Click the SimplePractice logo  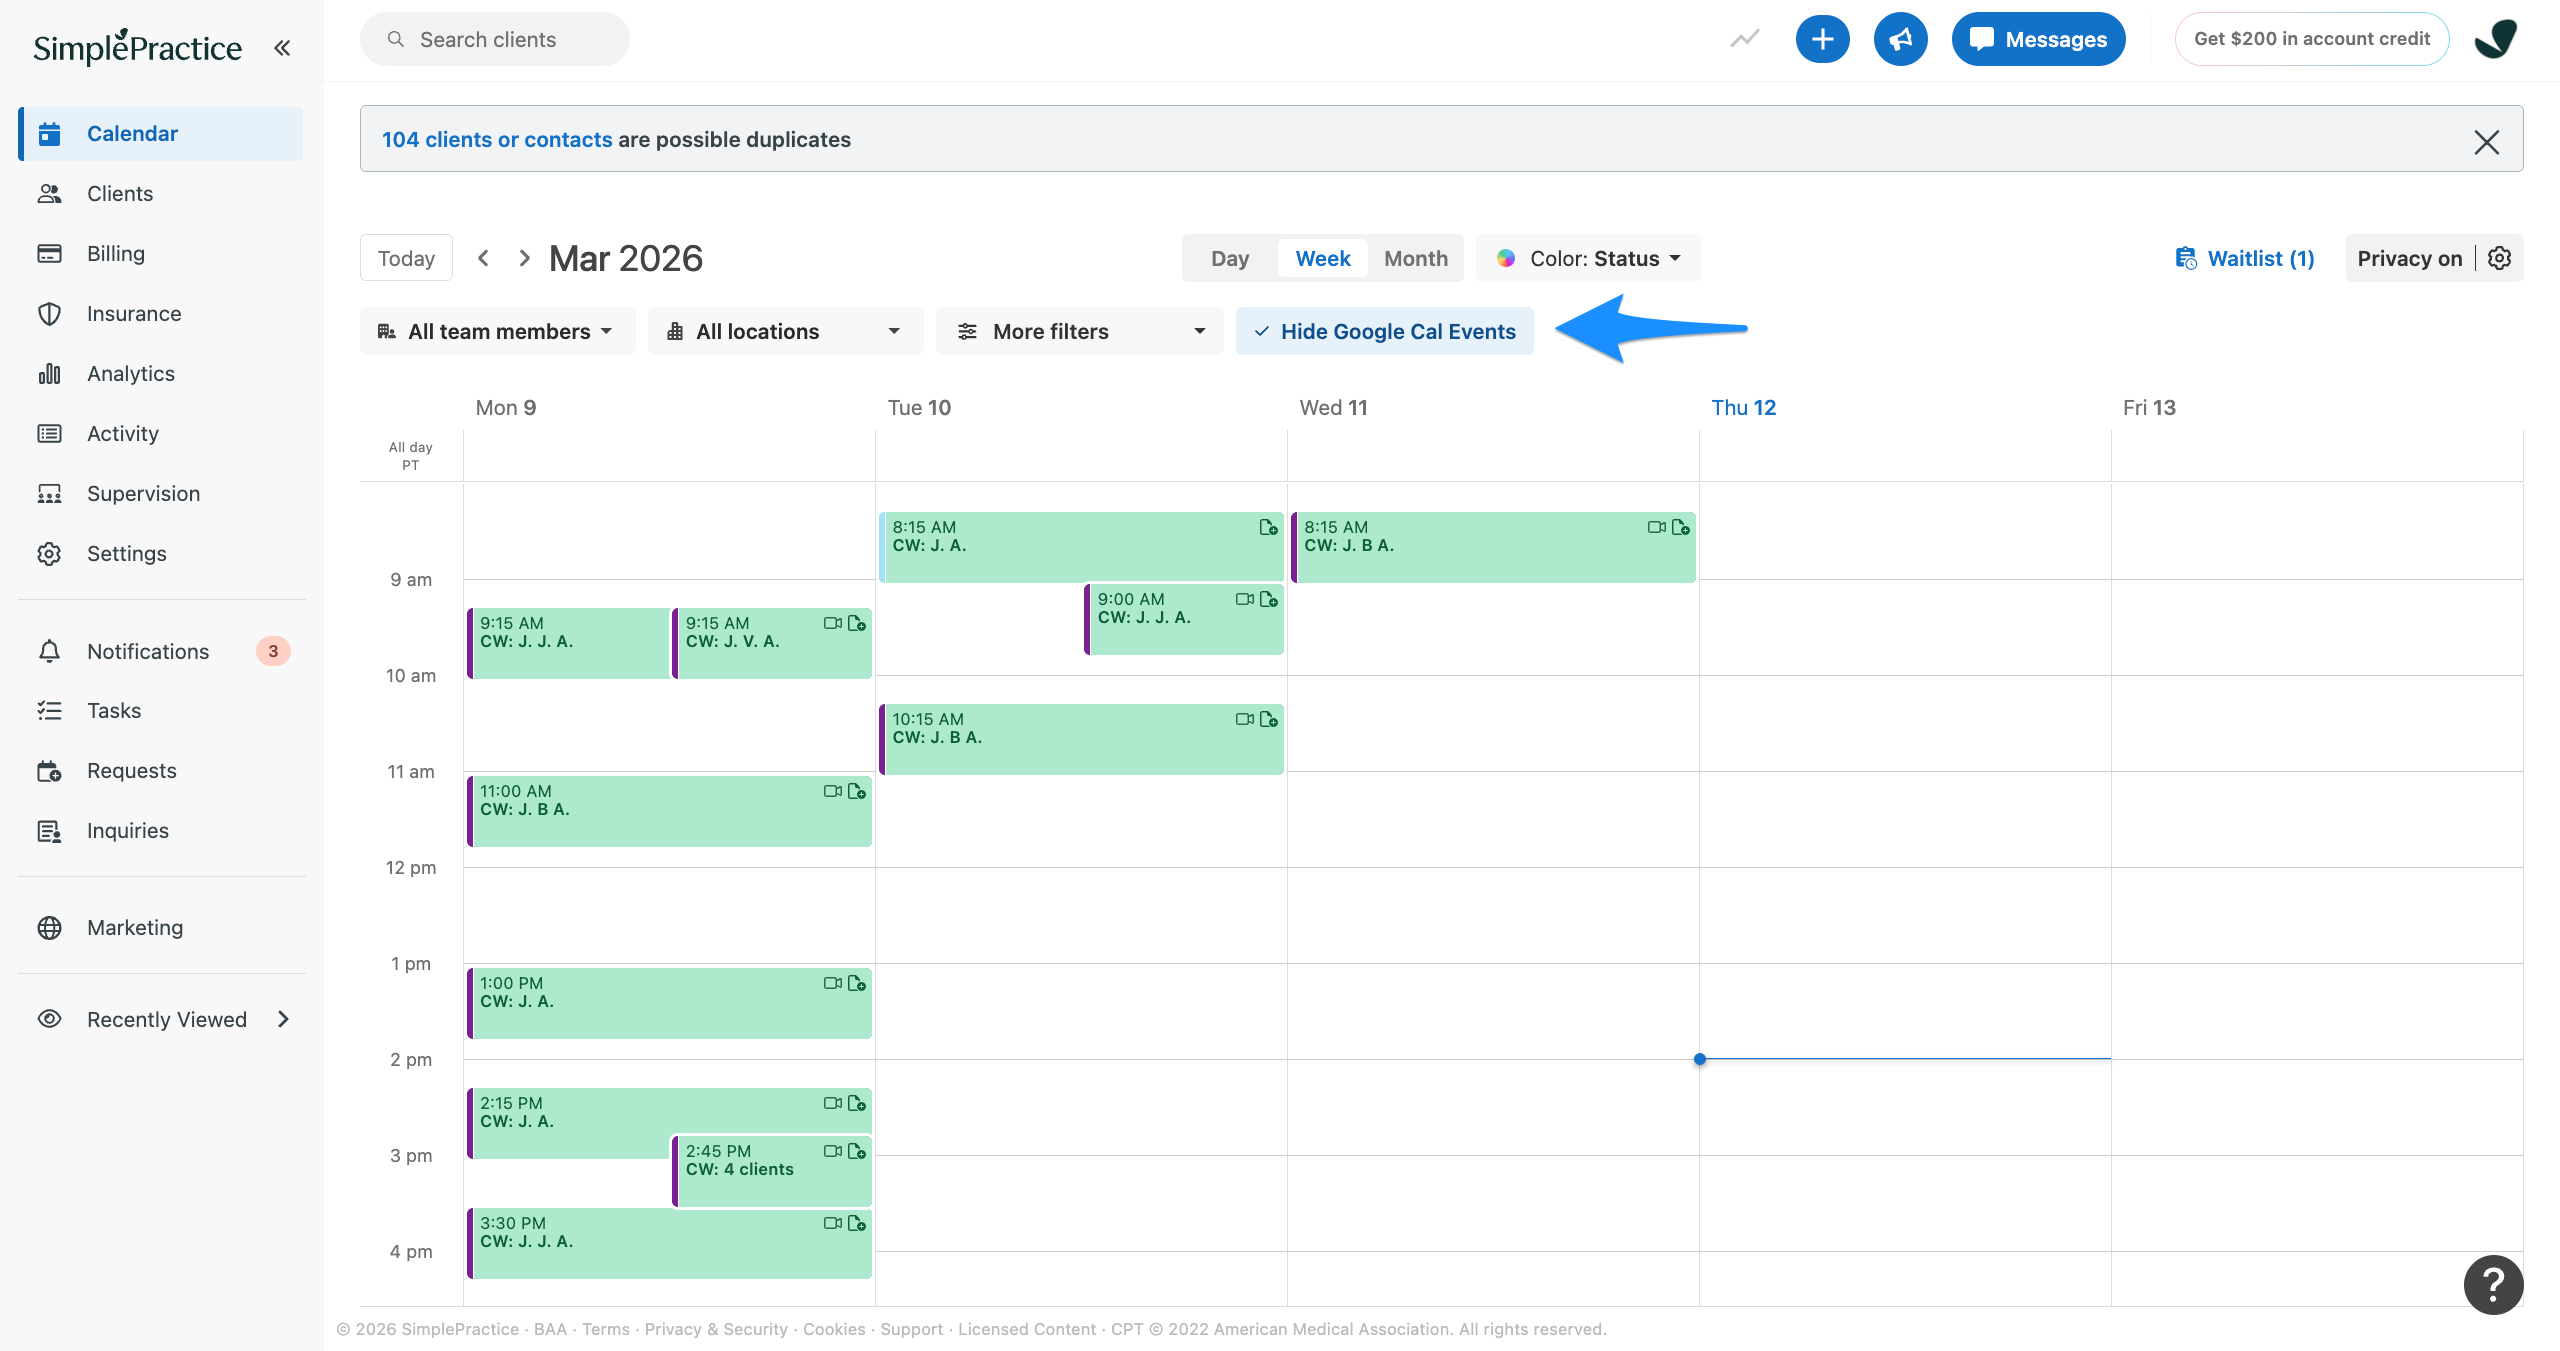(137, 47)
